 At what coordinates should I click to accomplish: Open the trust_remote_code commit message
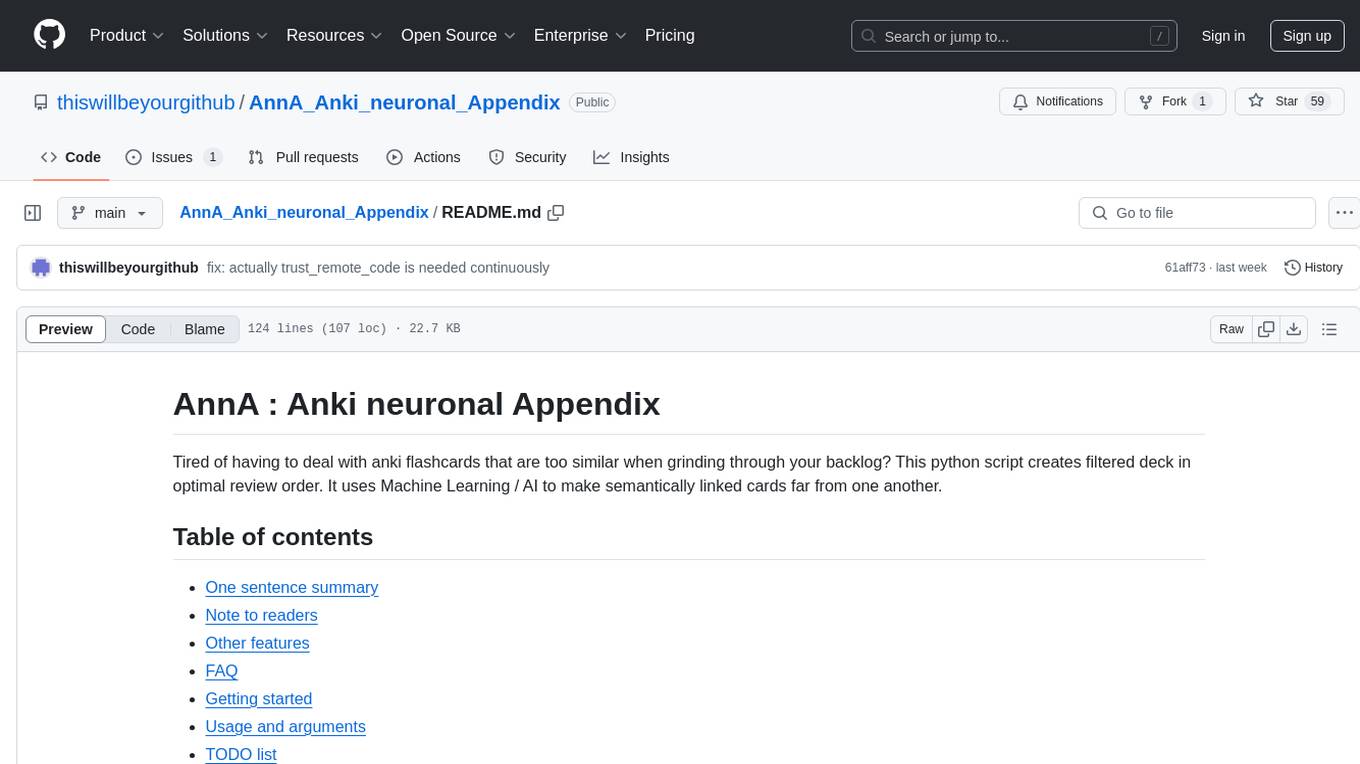point(378,267)
